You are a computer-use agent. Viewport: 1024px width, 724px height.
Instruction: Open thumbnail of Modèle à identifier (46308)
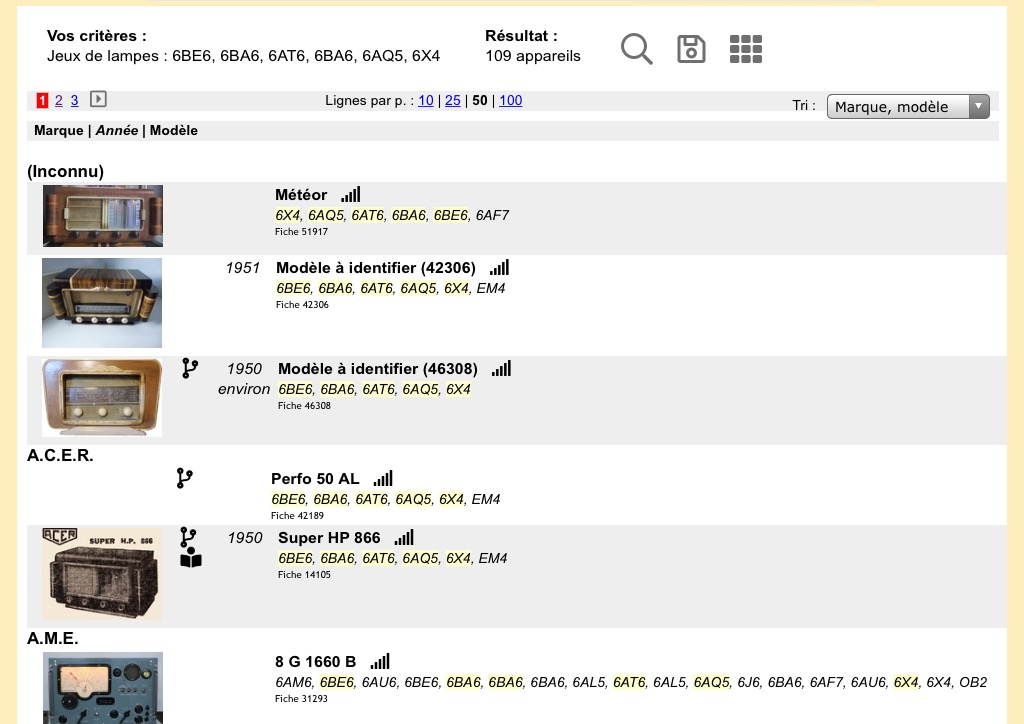102,397
